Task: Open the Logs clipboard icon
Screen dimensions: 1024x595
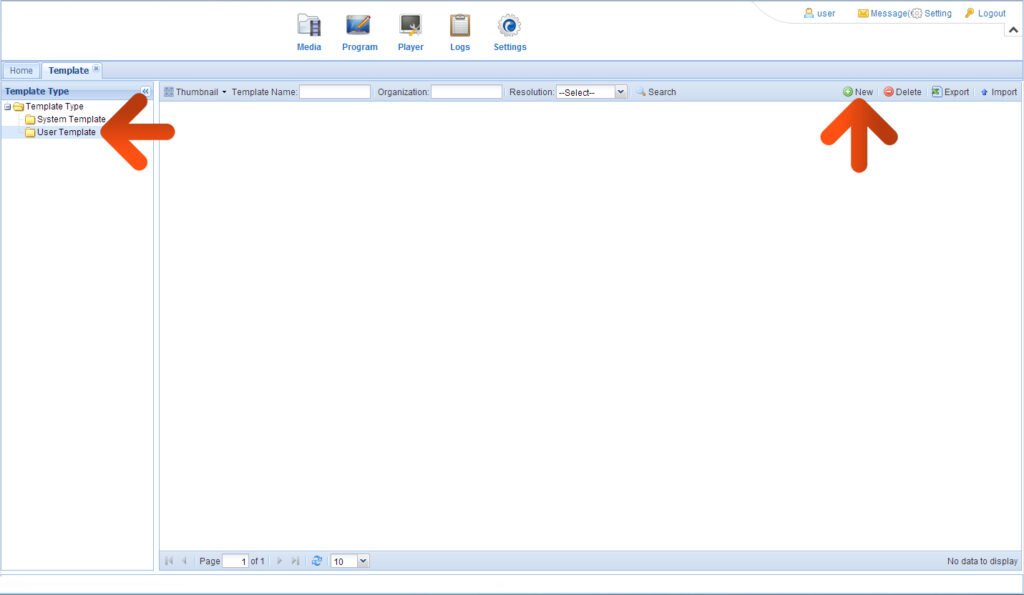Action: (460, 26)
